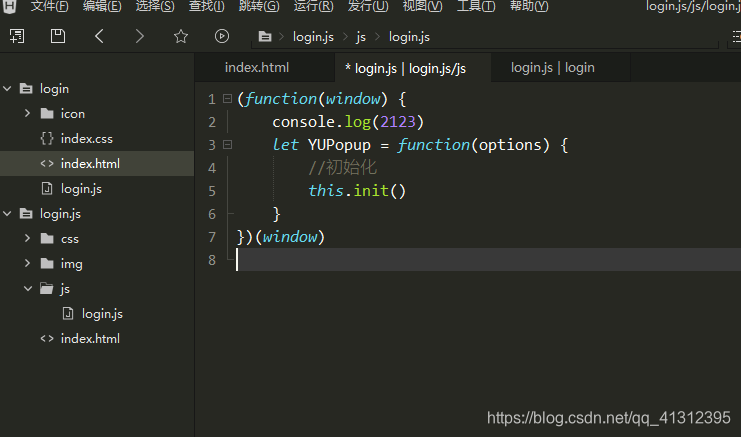Open the 运行(R) menu
The width and height of the screenshot is (741, 437).
point(314,7)
